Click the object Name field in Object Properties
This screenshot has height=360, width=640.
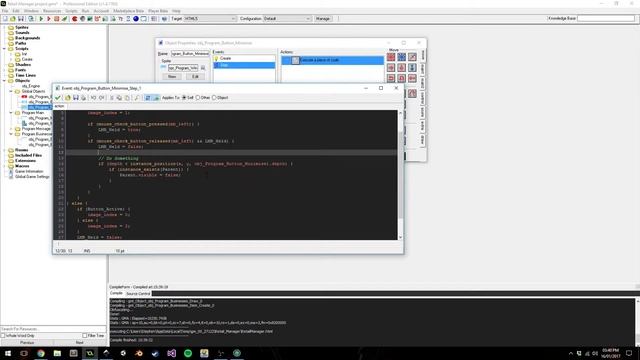pyautogui.click(x=190, y=53)
